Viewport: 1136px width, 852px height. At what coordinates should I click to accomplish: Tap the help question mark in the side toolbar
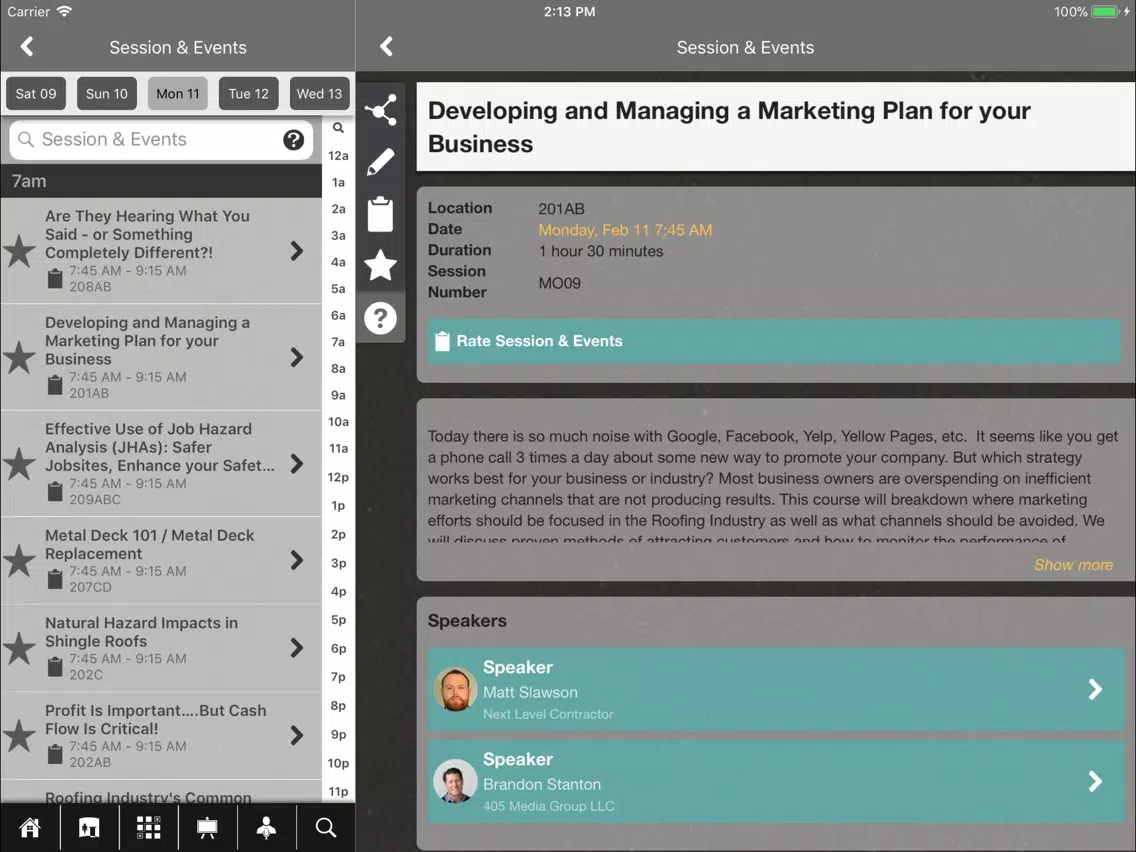point(380,318)
